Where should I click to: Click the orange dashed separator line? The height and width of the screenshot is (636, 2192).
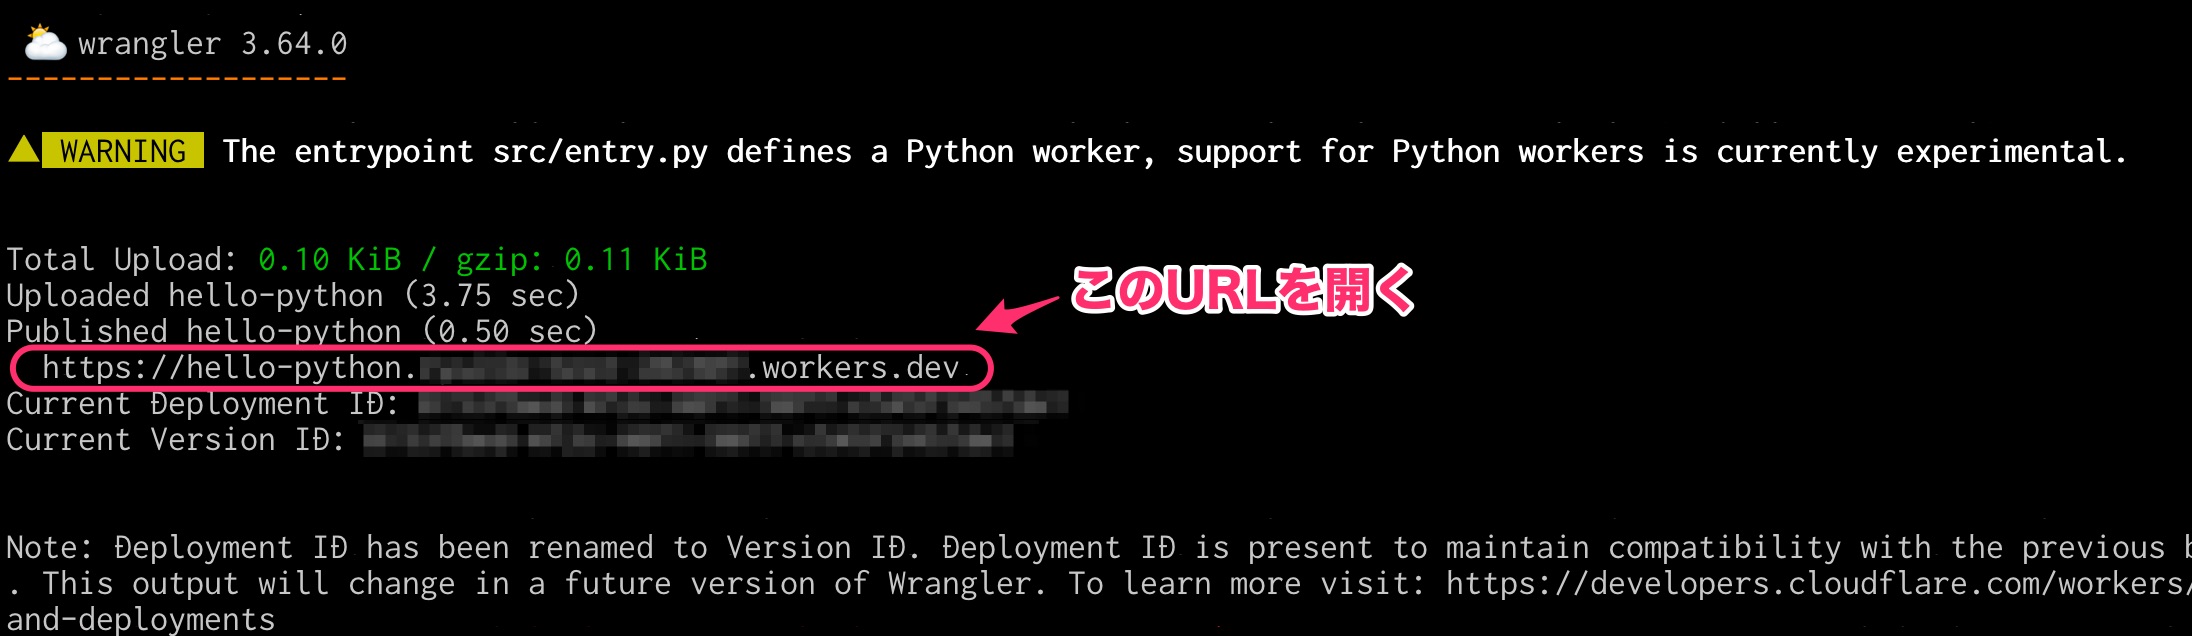177,78
